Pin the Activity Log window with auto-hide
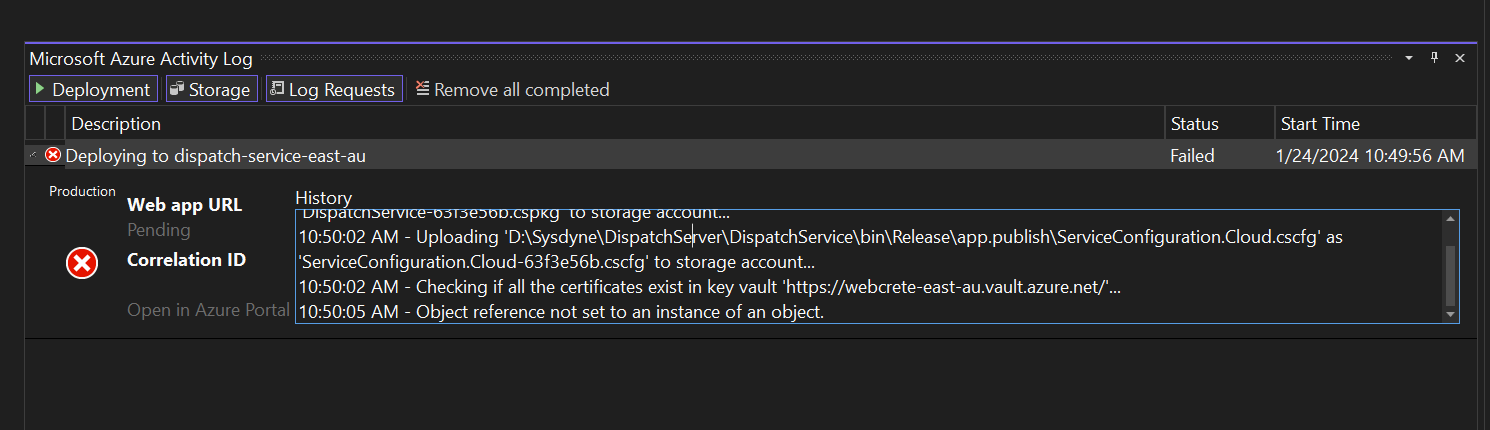 click(x=1434, y=59)
